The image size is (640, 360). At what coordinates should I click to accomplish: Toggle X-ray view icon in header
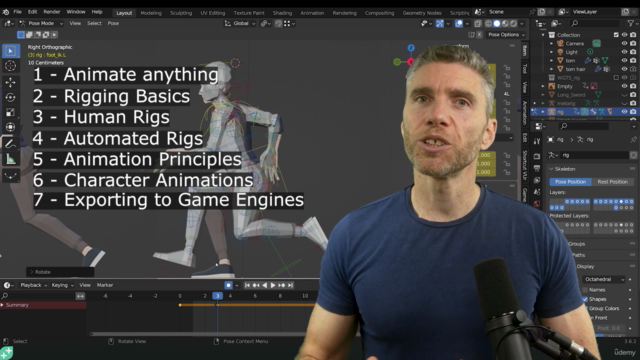478,24
